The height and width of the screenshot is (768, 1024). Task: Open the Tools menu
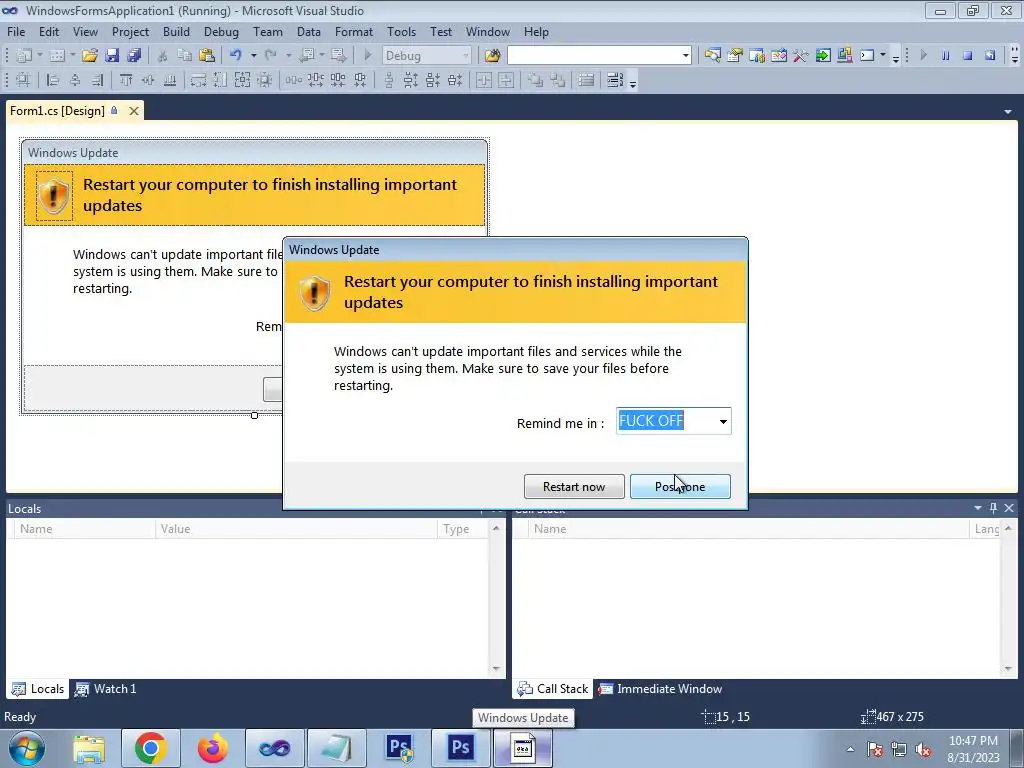click(x=401, y=32)
